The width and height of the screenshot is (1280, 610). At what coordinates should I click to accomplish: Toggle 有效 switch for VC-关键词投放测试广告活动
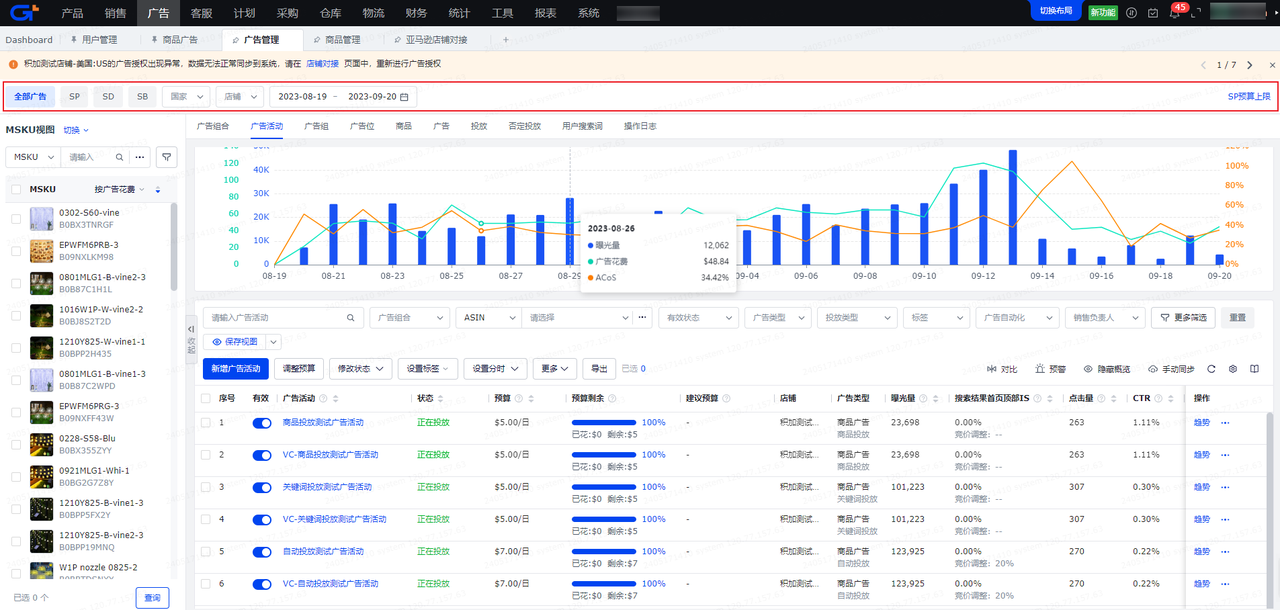tap(262, 520)
